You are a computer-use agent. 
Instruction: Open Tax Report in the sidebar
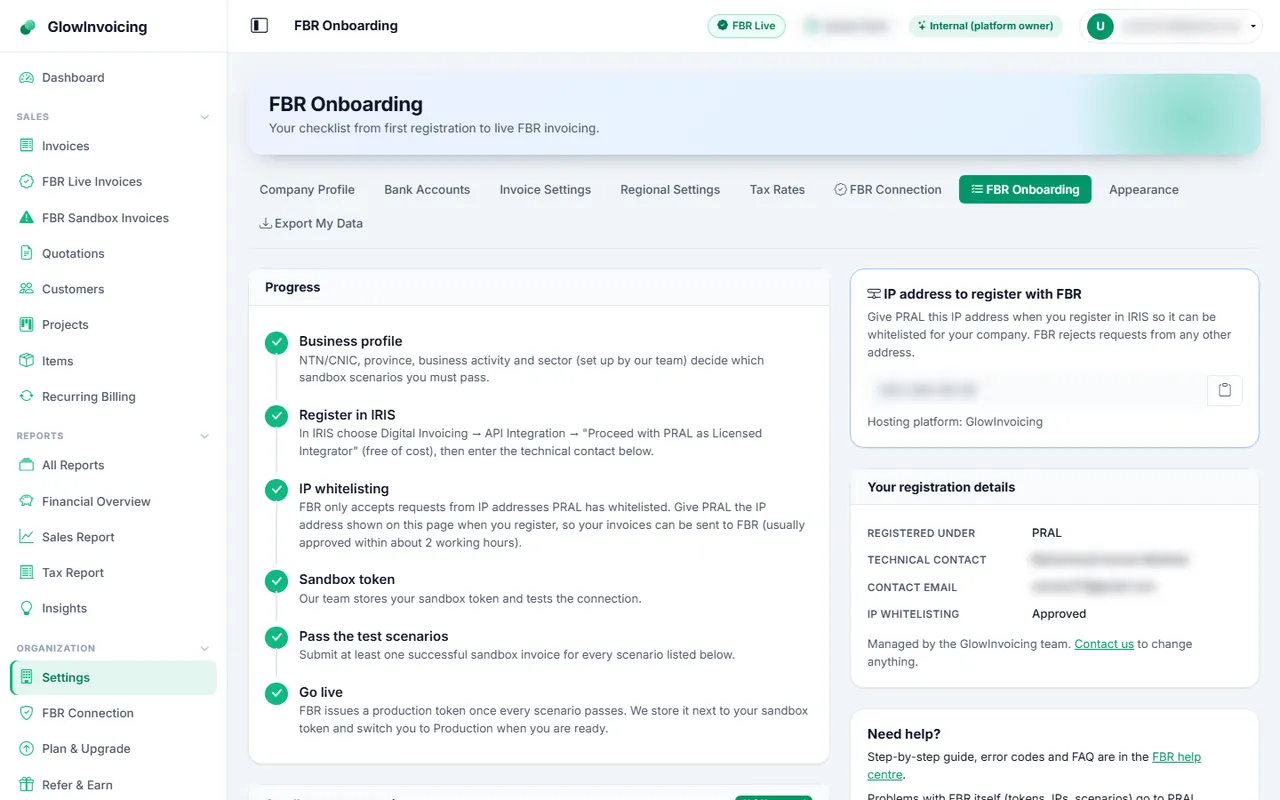tap(113, 573)
